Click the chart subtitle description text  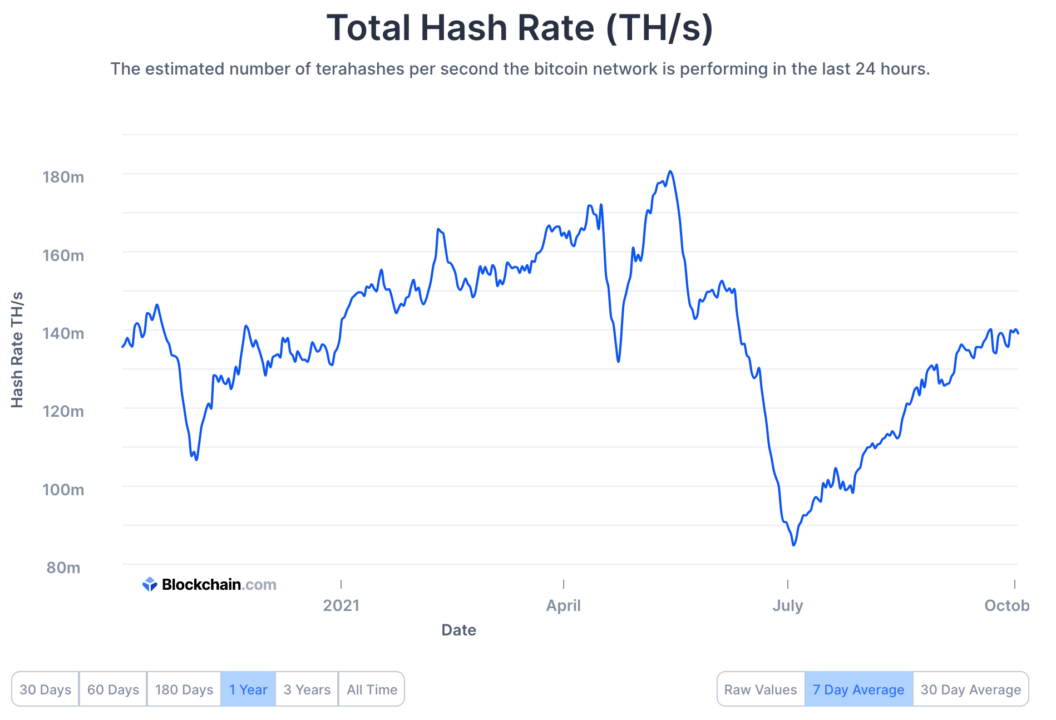coord(528,69)
